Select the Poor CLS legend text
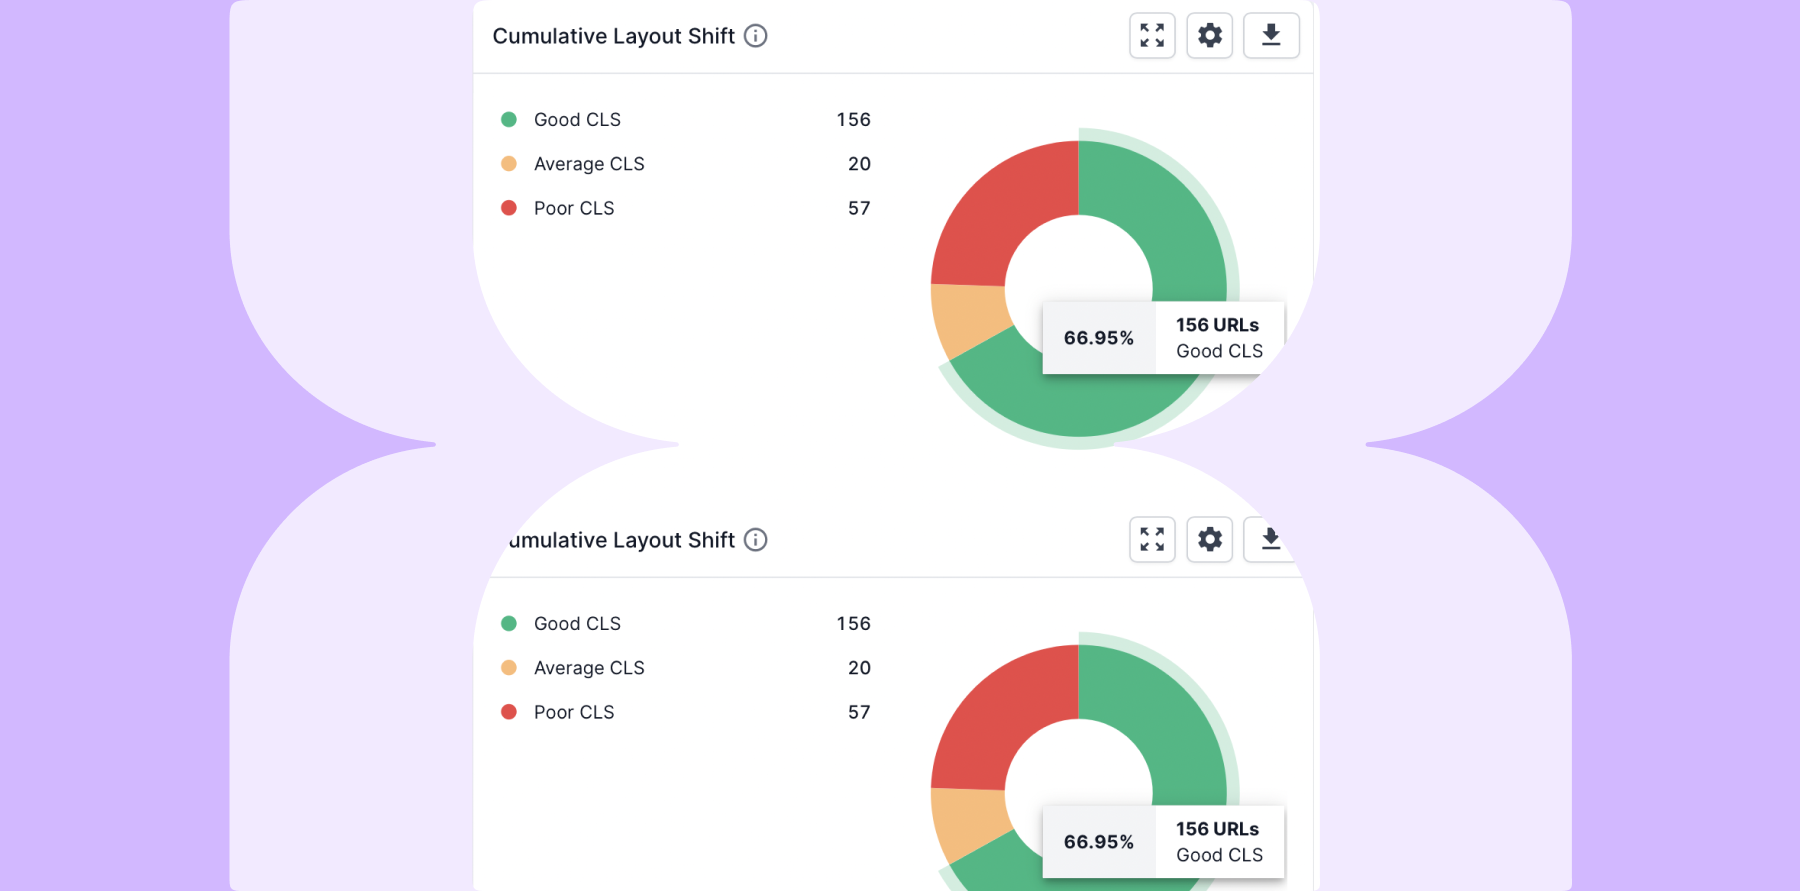This screenshot has height=891, width=1800. tap(574, 208)
